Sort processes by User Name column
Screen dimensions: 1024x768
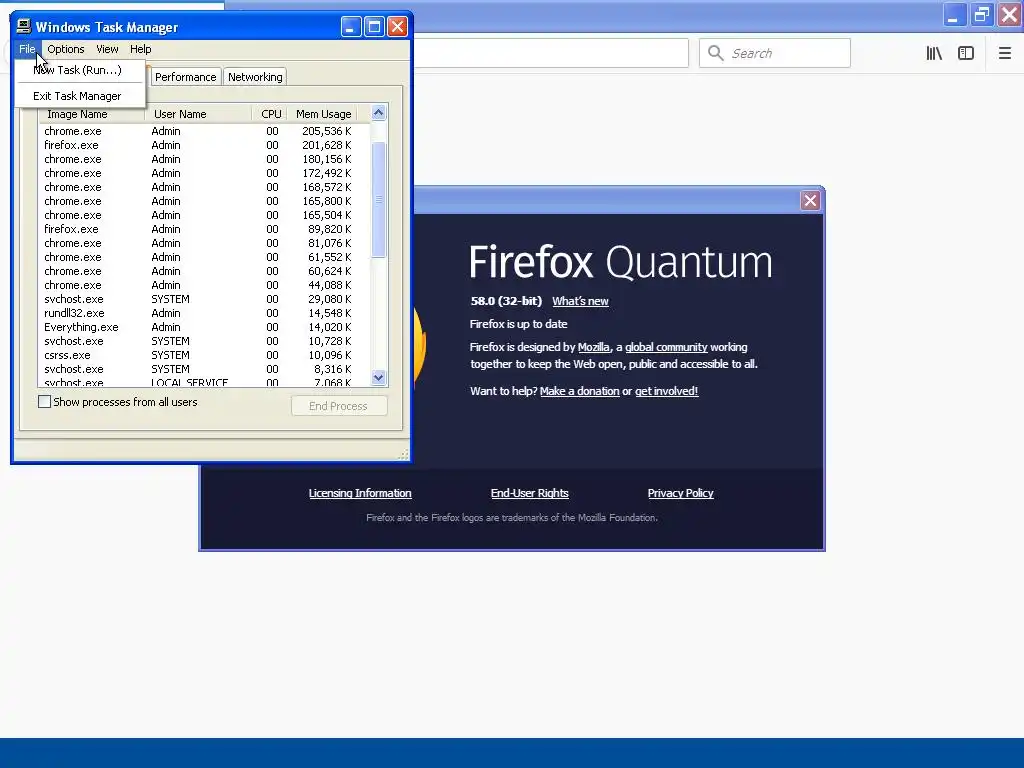click(198, 114)
